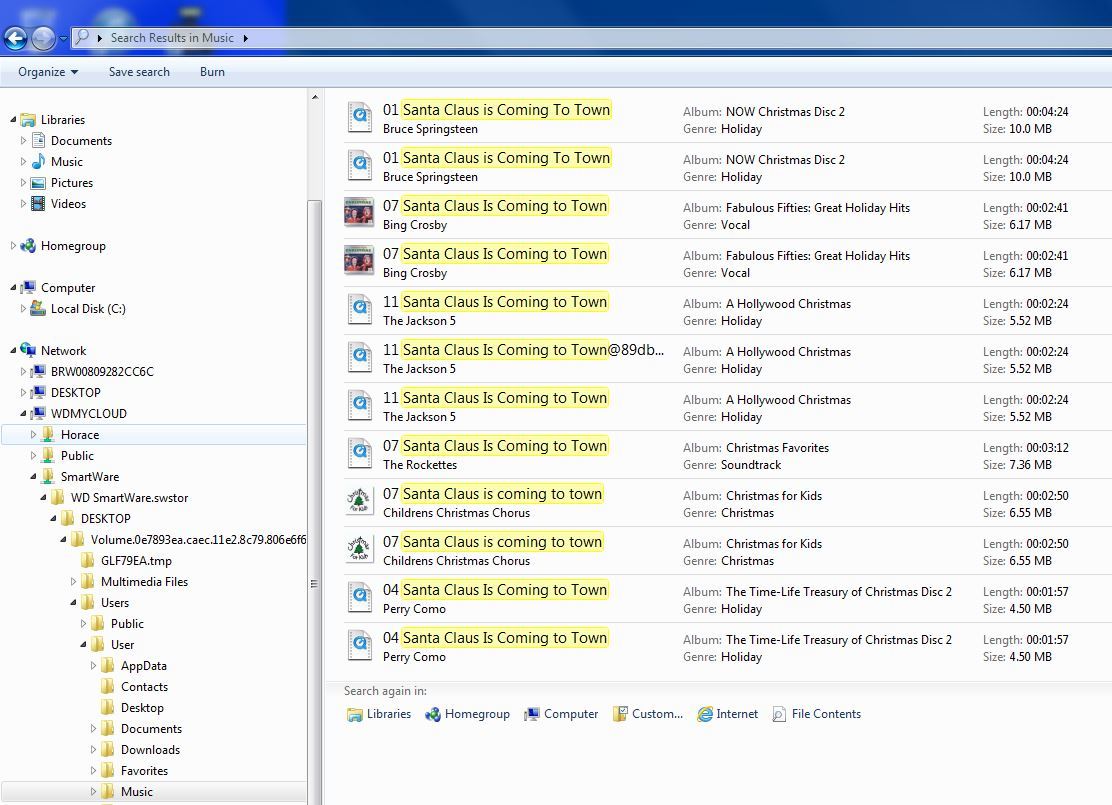Select first Childrens Christmas Chorus album thumbnail
The width and height of the screenshot is (1112, 805).
[x=359, y=501]
